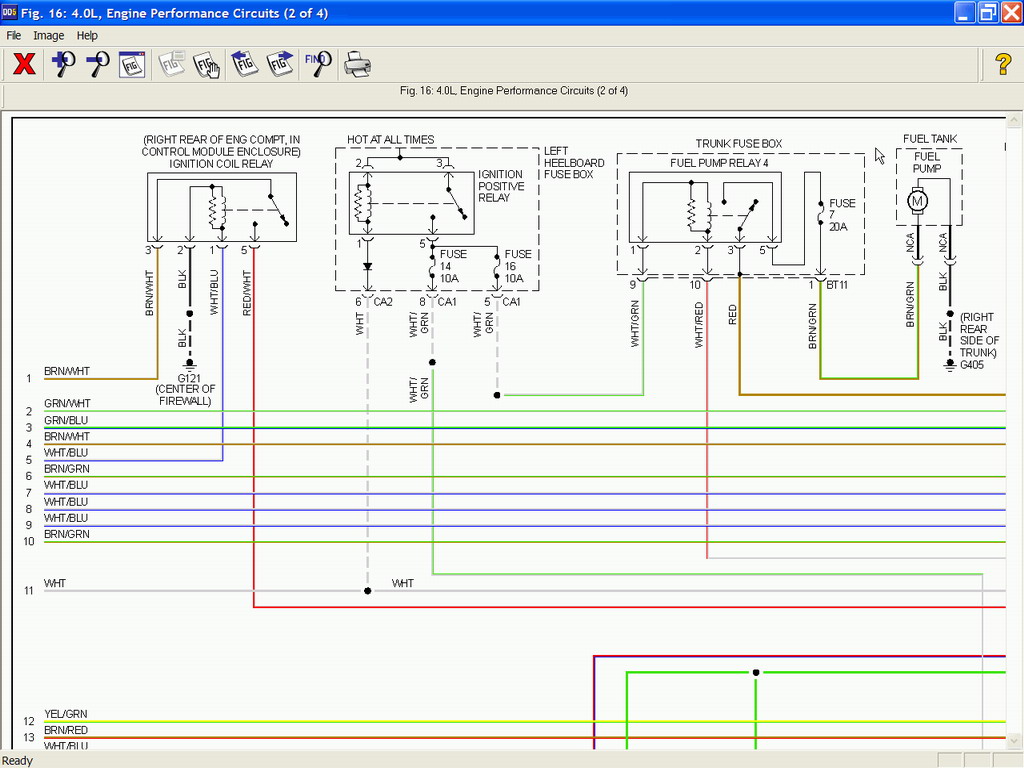The width and height of the screenshot is (1024, 768).
Task: Go to the next figure
Action: (280, 64)
